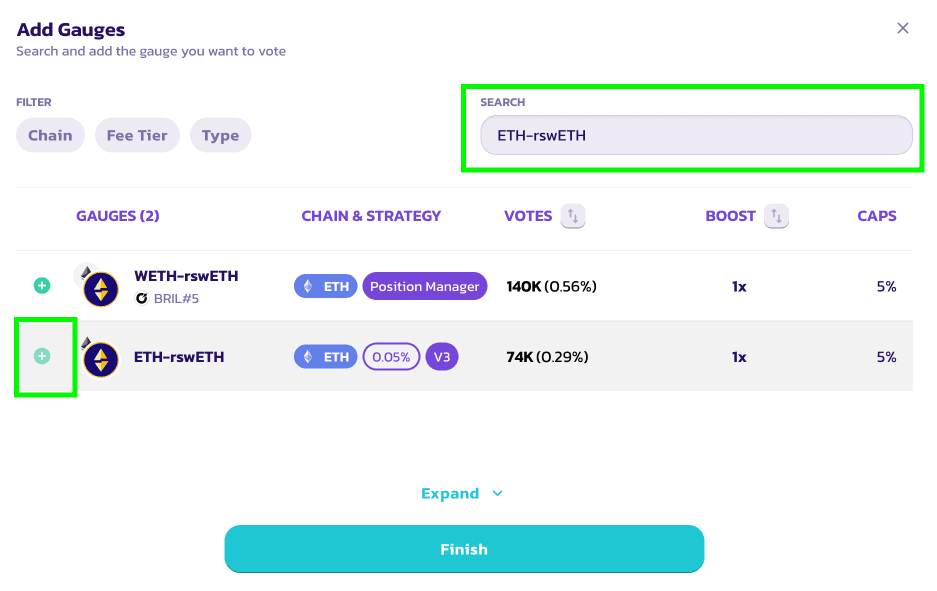Click the ETH-rswETH token pair icon
The height and width of the screenshot is (591, 937).
point(100,358)
